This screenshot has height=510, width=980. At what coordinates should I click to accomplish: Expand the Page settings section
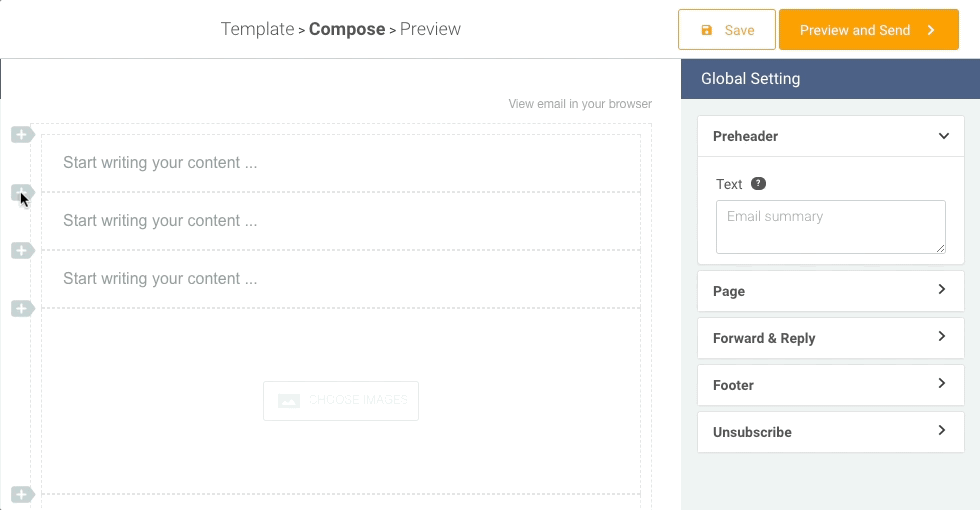coord(941,290)
